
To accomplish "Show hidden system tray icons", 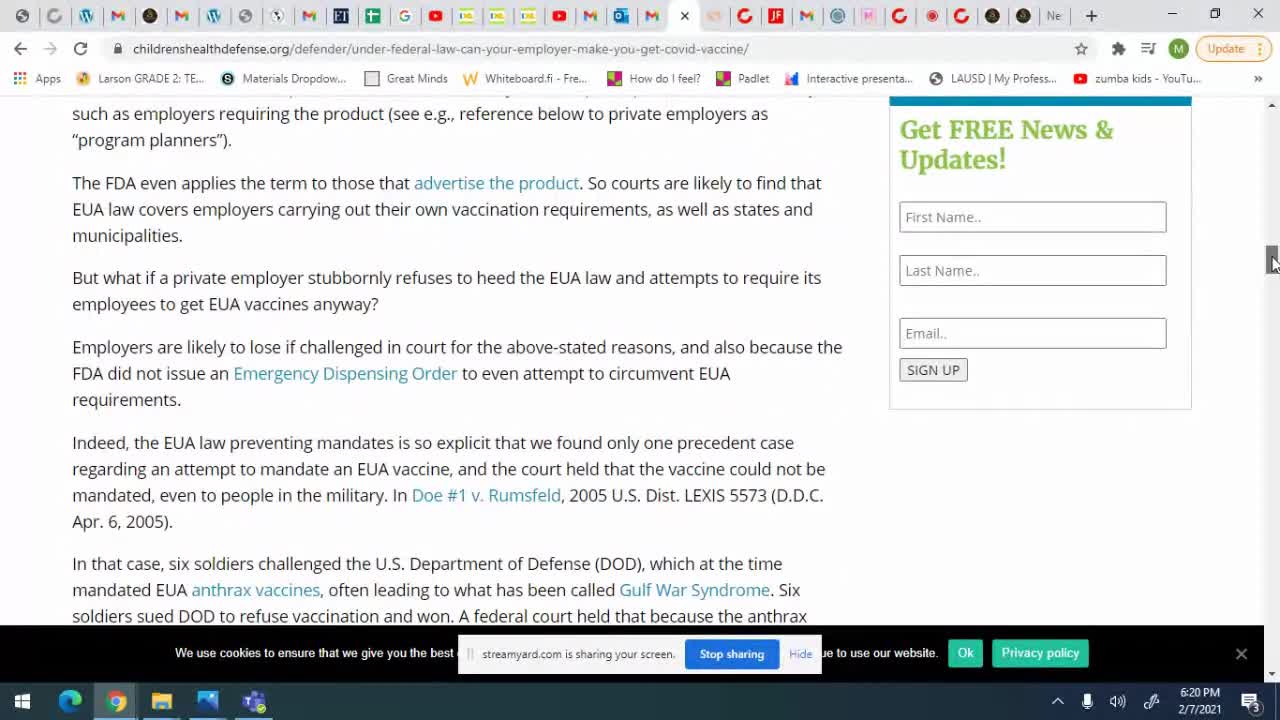I will click(x=1057, y=701).
